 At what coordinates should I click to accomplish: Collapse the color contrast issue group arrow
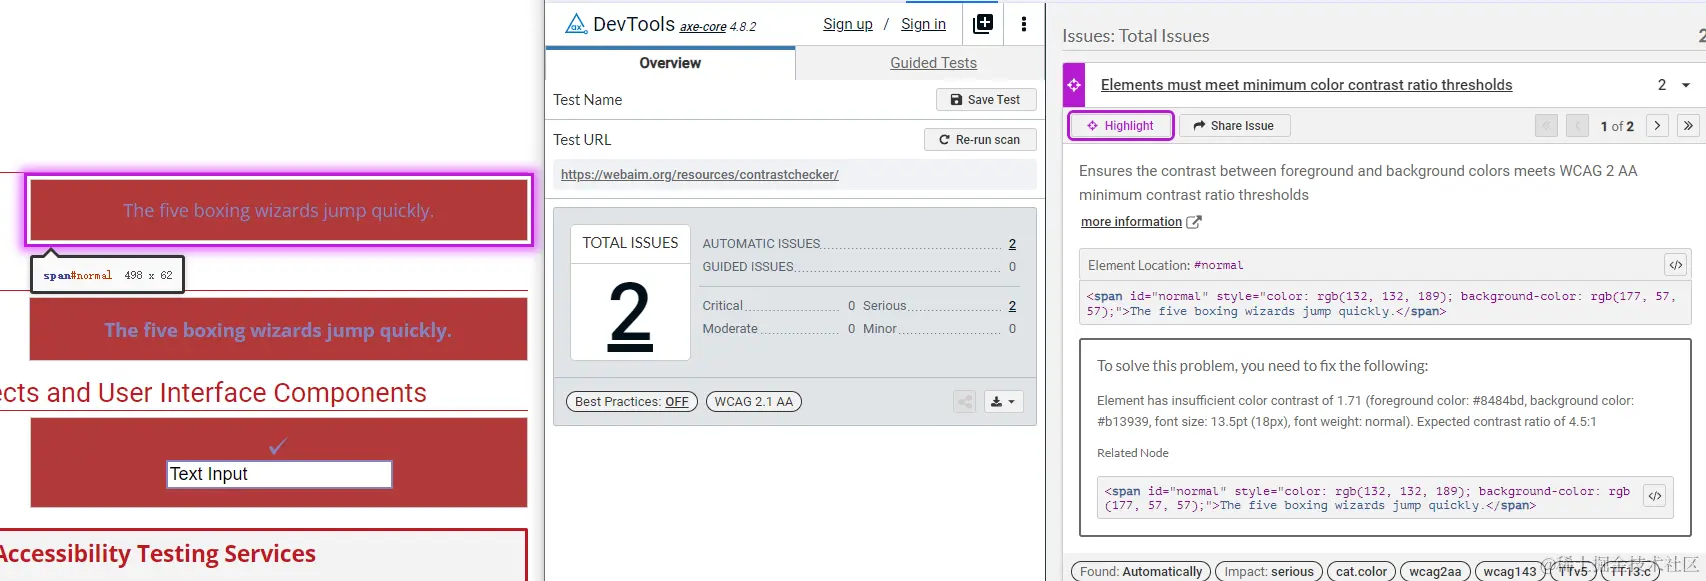pyautogui.click(x=1686, y=85)
